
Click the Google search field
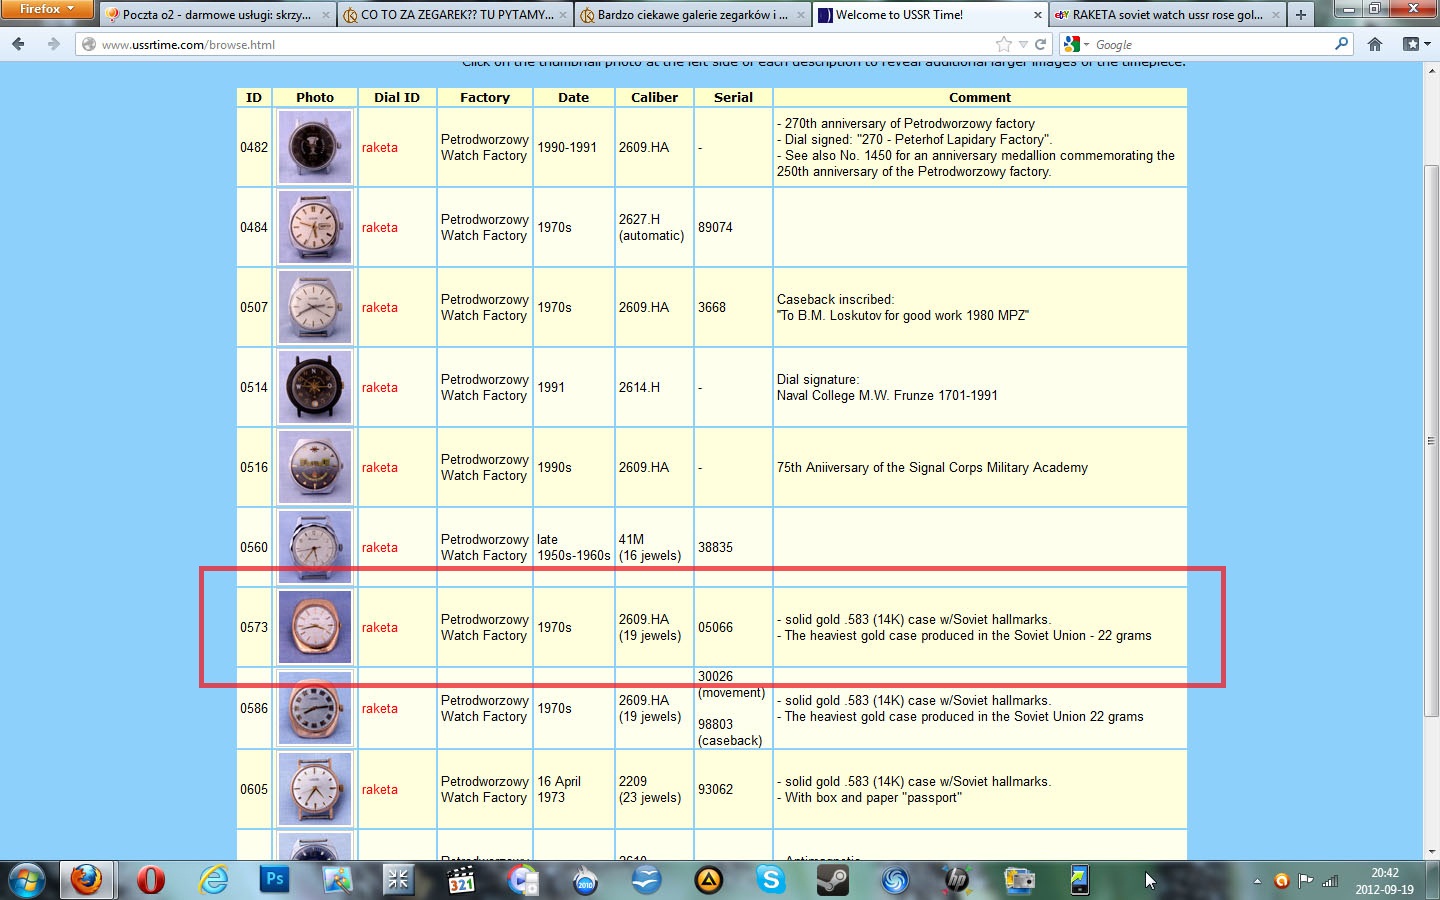point(1212,45)
